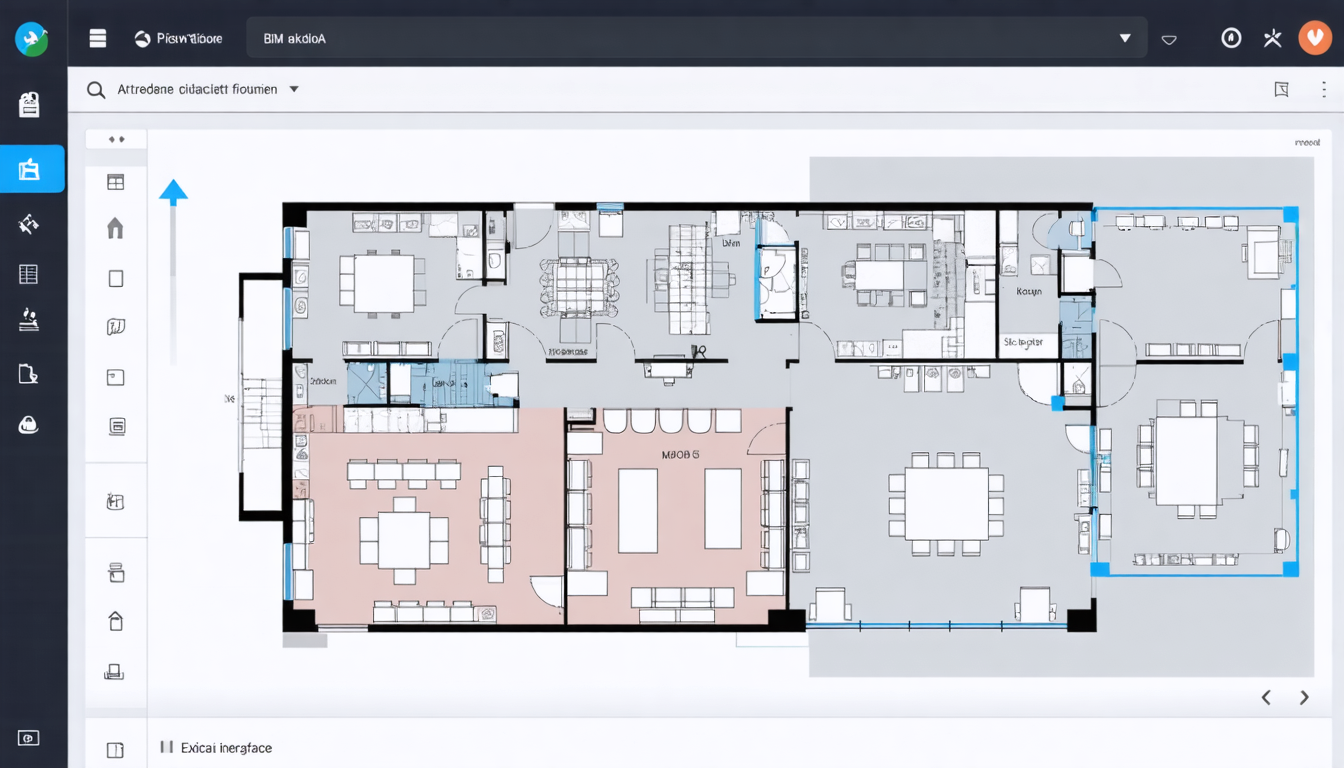Click the 'Artredane cidacialt fioumen' label
Image resolution: width=1344 pixels, height=768 pixels.
[198, 89]
